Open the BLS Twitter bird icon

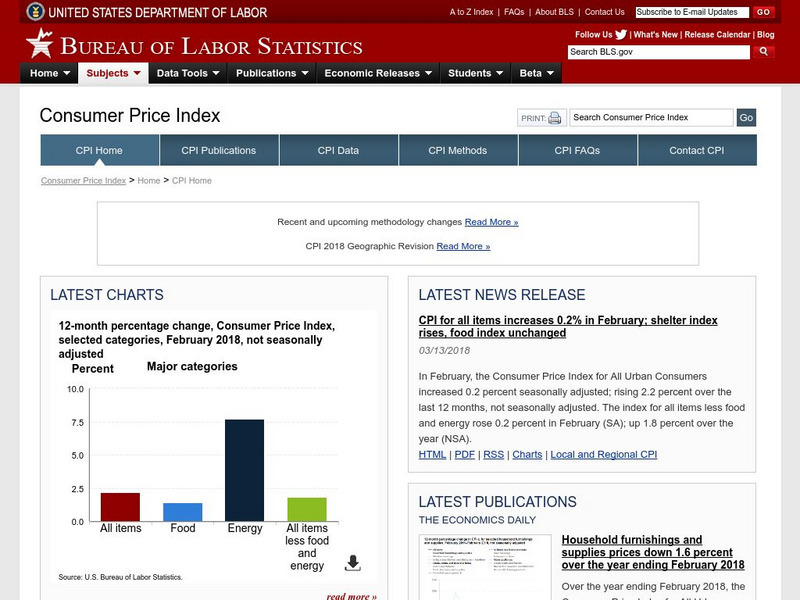click(x=621, y=35)
